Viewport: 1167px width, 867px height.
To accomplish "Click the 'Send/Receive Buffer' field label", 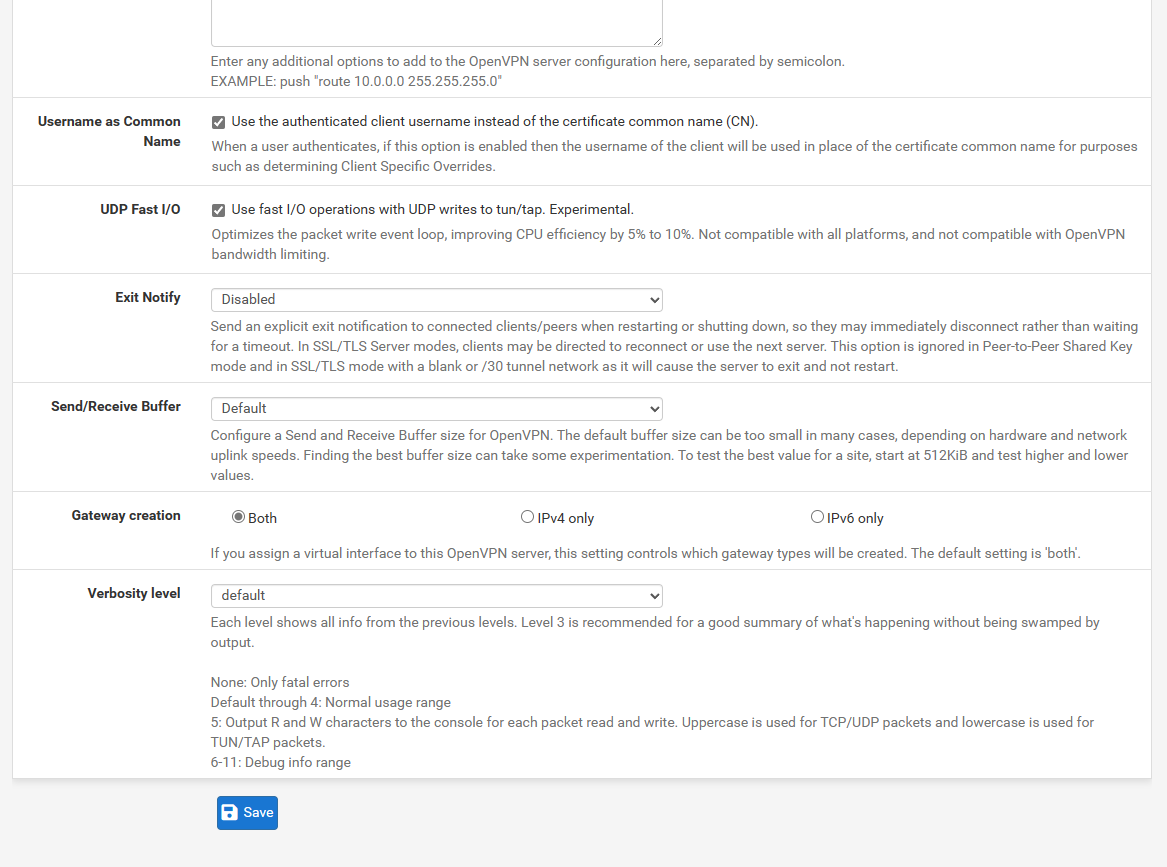I will (x=116, y=406).
